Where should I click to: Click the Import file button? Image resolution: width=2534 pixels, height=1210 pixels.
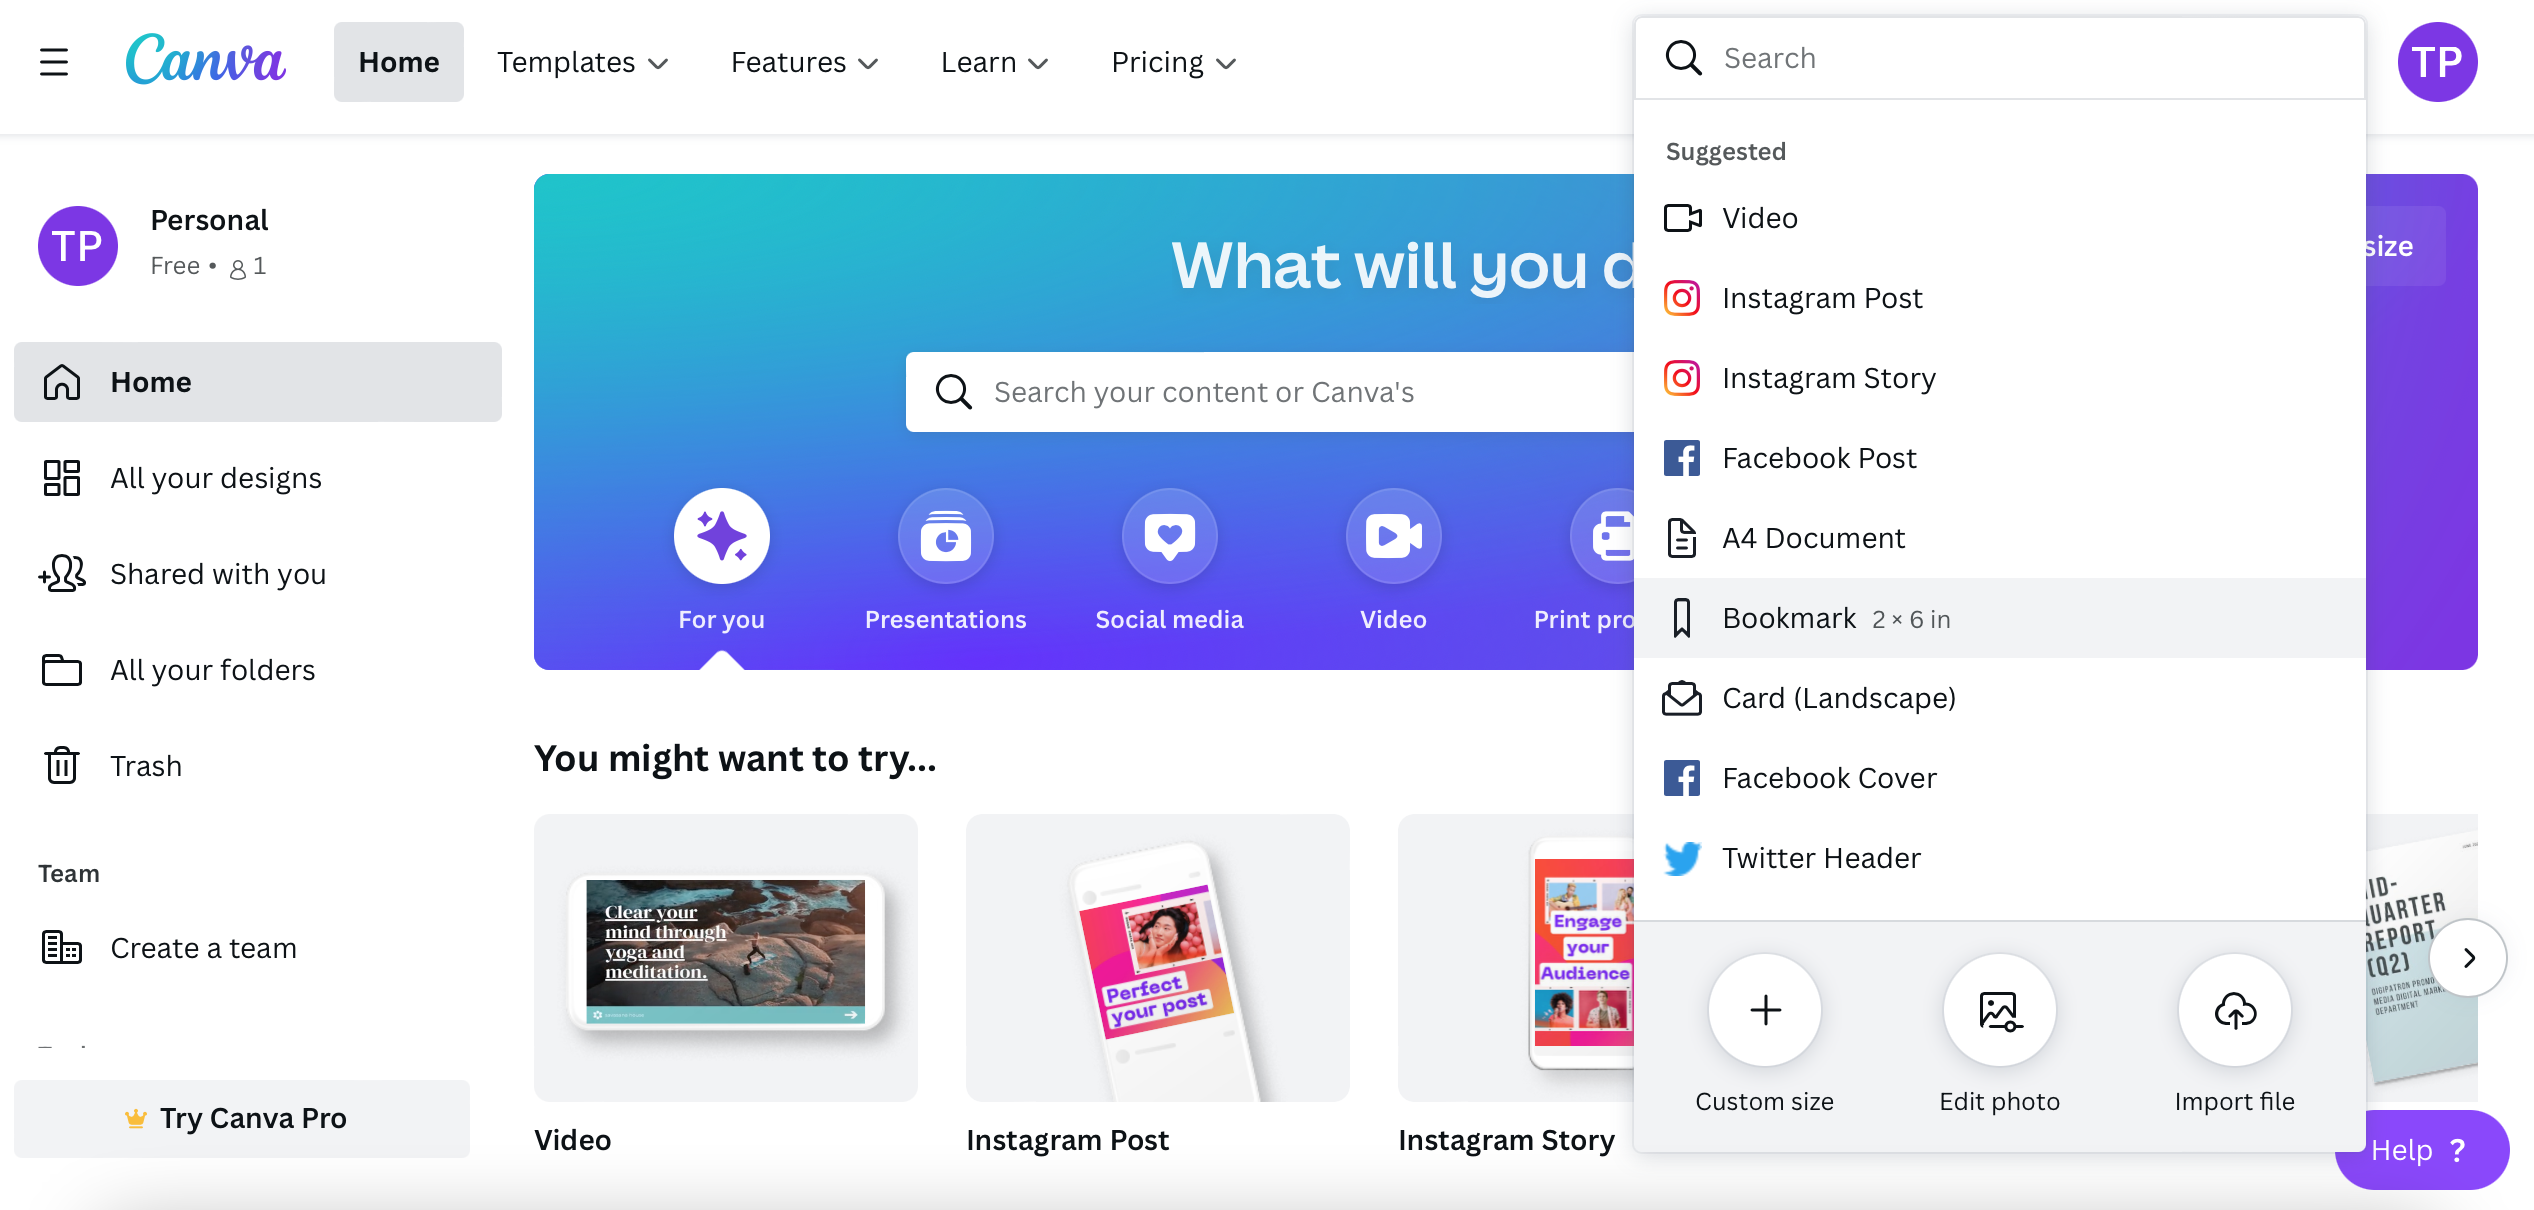[2237, 1034]
